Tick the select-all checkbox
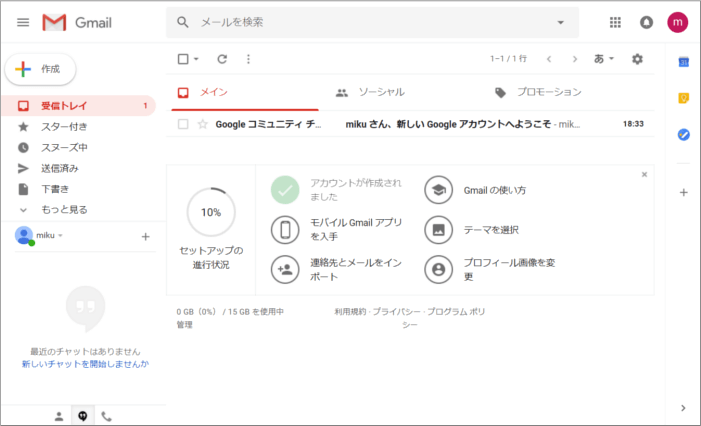This screenshot has height=426, width=701. 183,59
